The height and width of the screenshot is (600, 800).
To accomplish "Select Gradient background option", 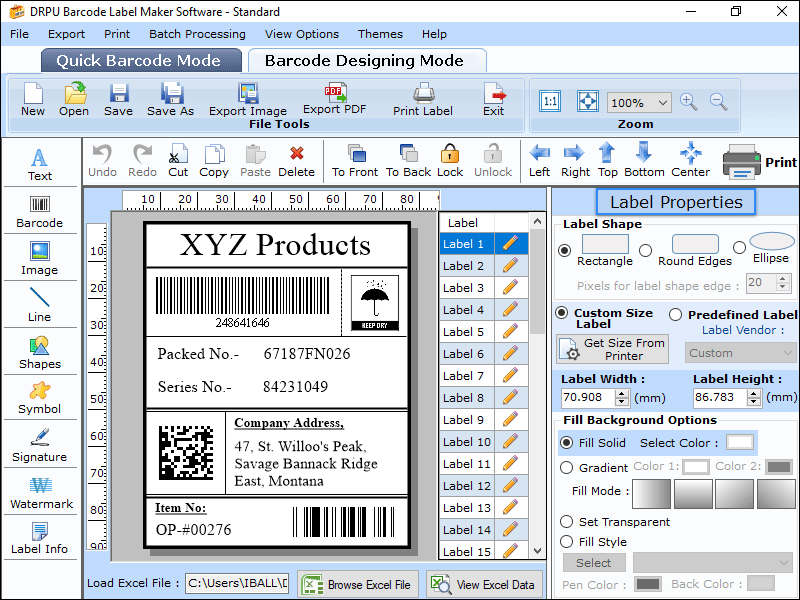I will click(x=566, y=468).
